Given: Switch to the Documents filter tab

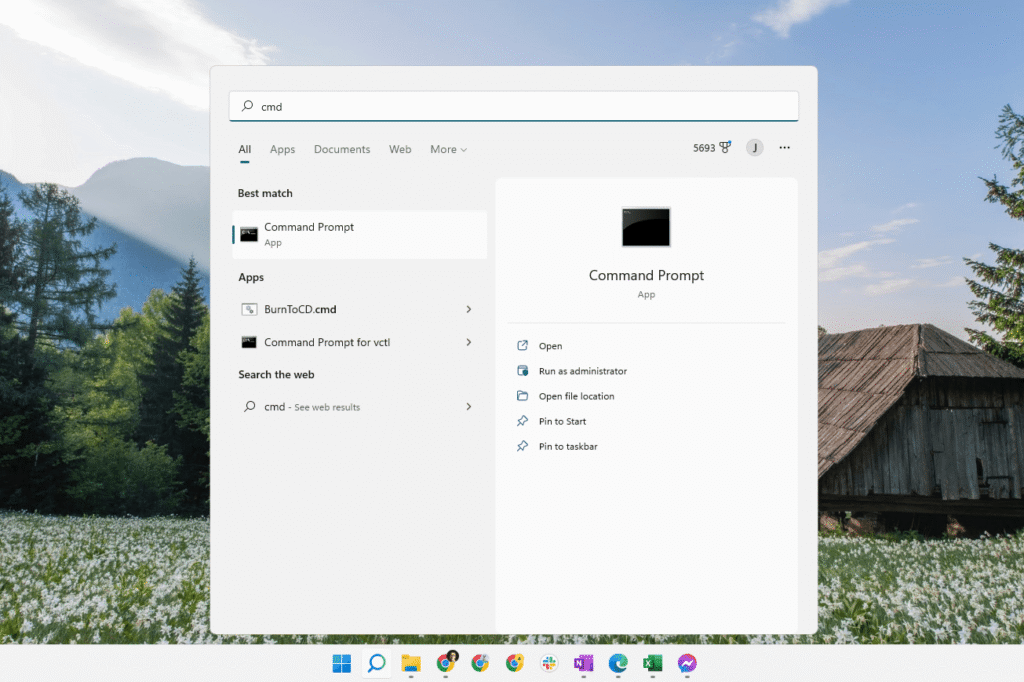Looking at the screenshot, I should coord(342,150).
